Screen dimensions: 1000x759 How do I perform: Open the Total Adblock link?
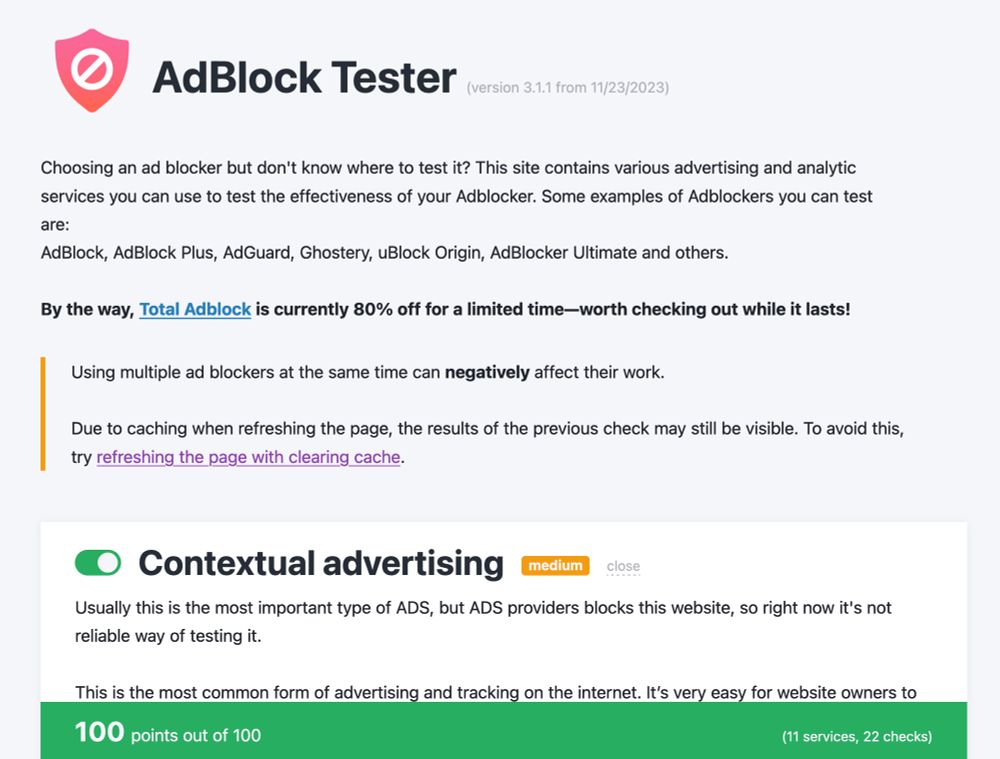(x=195, y=309)
